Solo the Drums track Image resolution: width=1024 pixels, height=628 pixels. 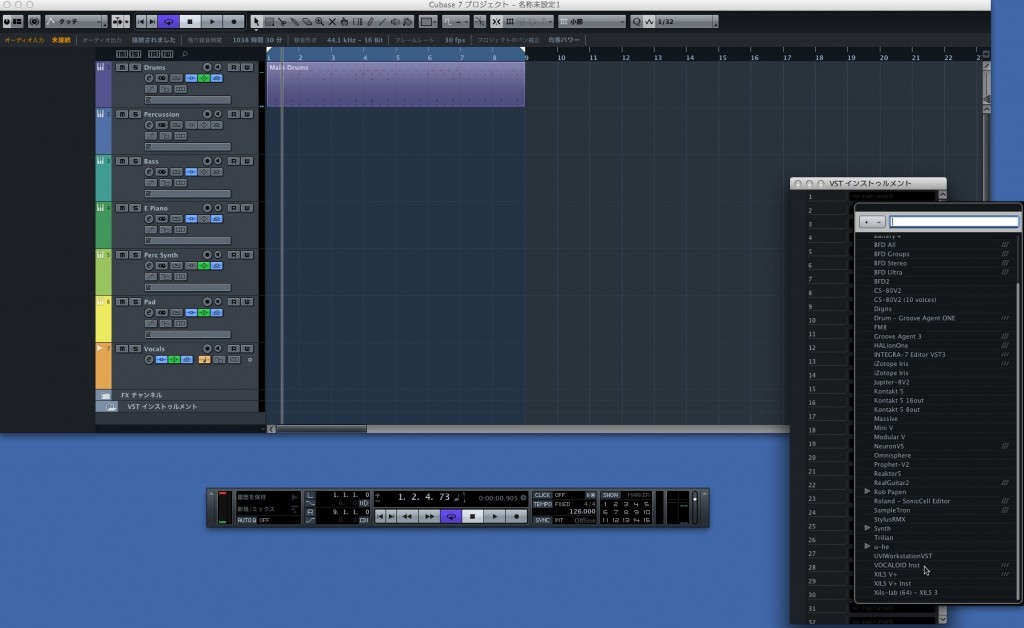[x=135, y=67]
